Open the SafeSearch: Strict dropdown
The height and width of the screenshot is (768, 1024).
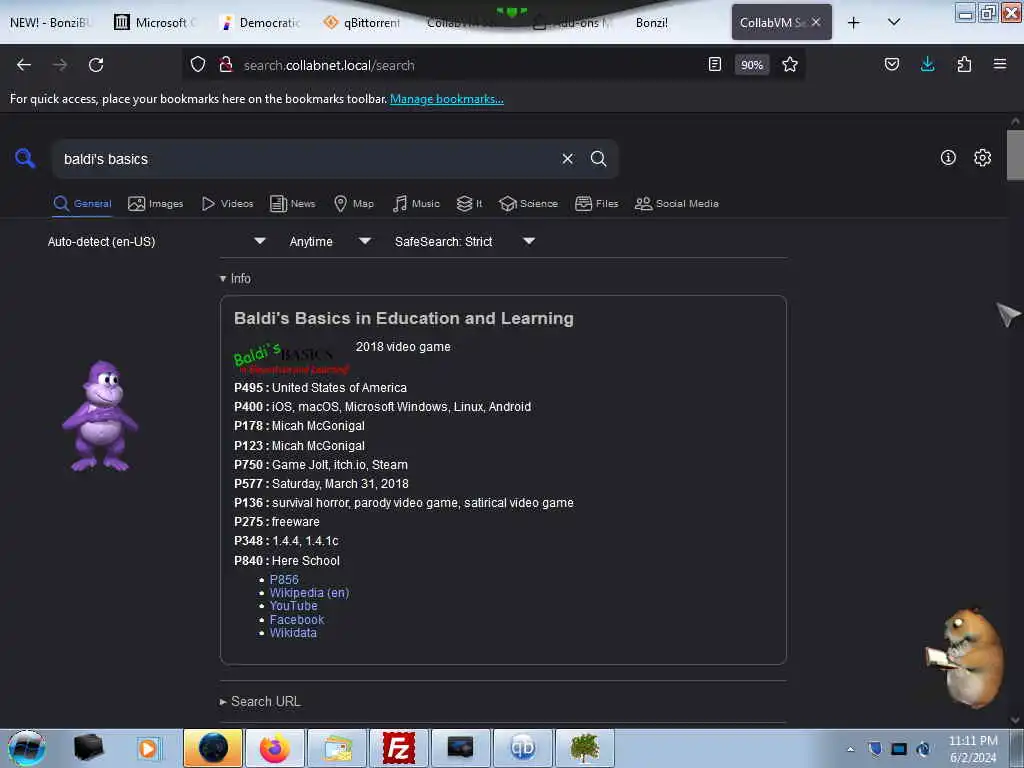[x=465, y=242]
